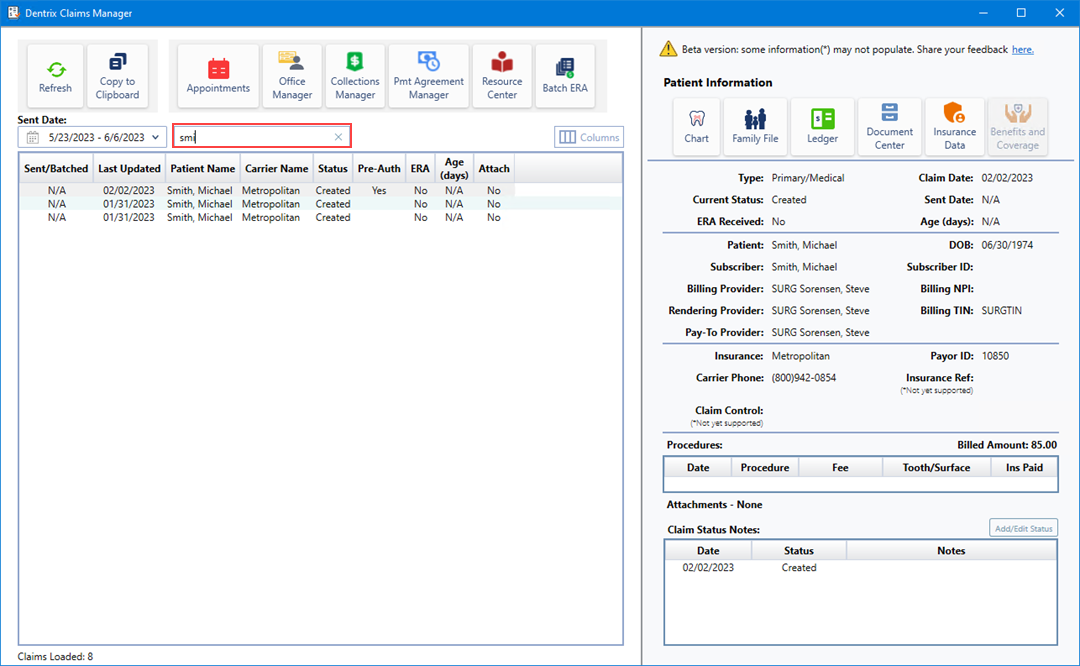Click the Dentrix app icon in title bar

pos(13,13)
